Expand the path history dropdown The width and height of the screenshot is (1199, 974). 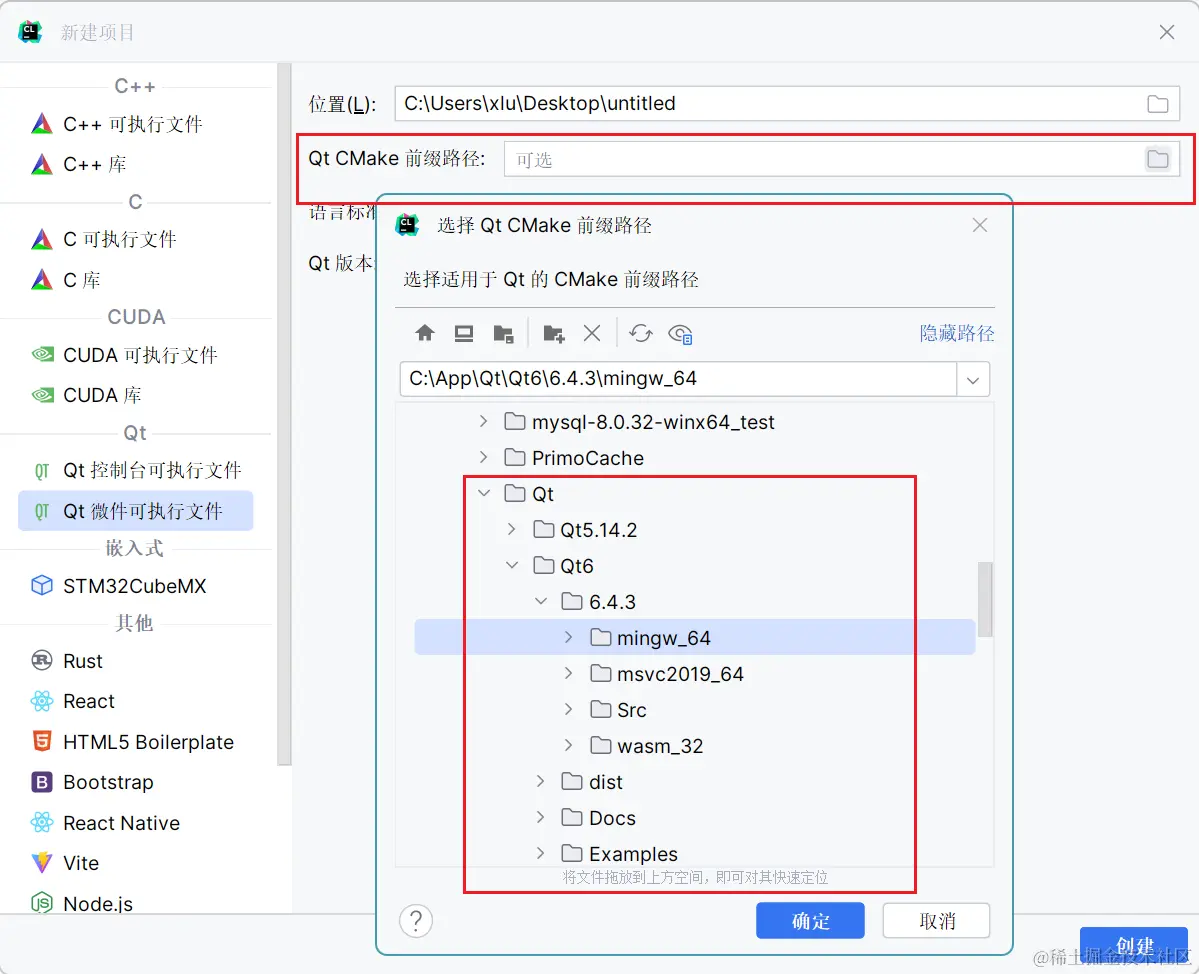(x=972, y=380)
